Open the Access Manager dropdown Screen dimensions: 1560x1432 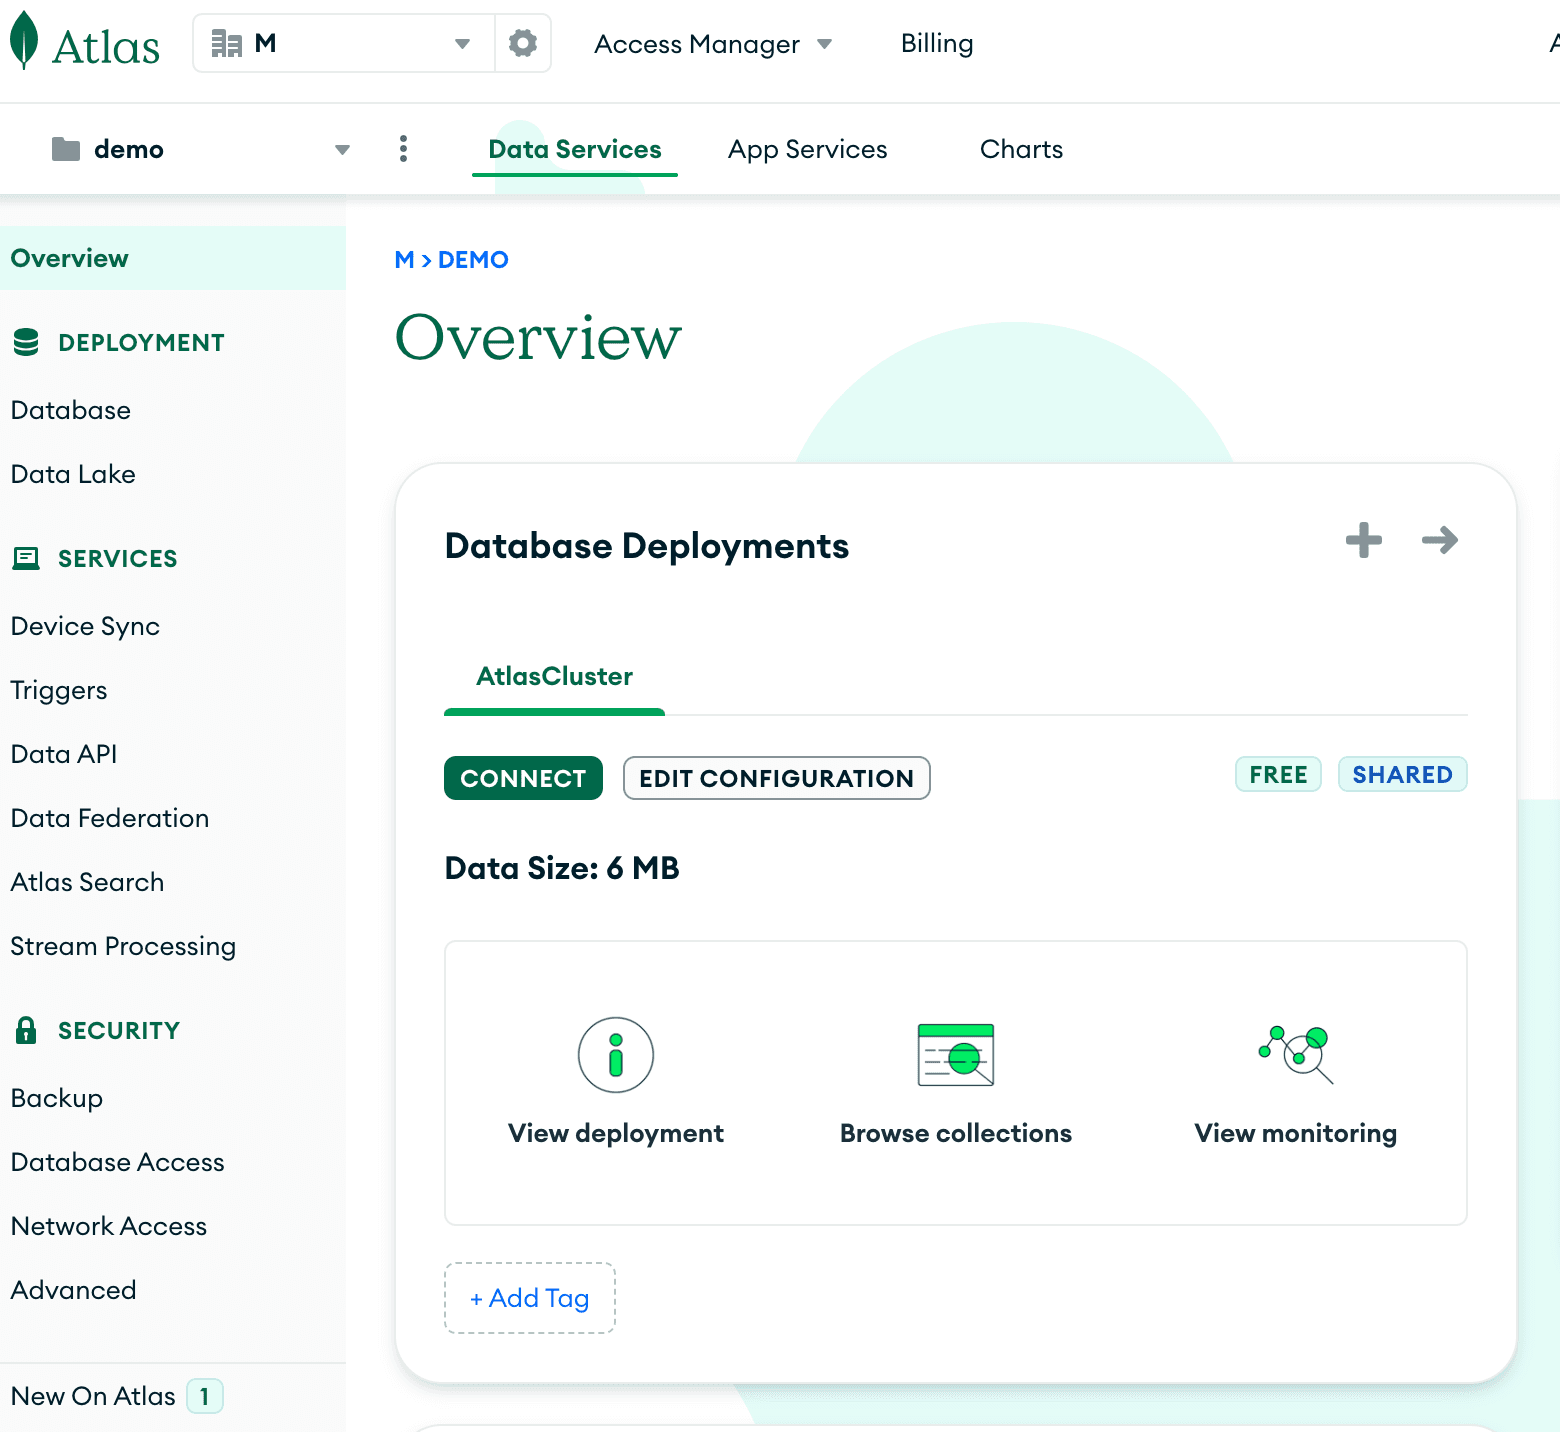click(712, 44)
